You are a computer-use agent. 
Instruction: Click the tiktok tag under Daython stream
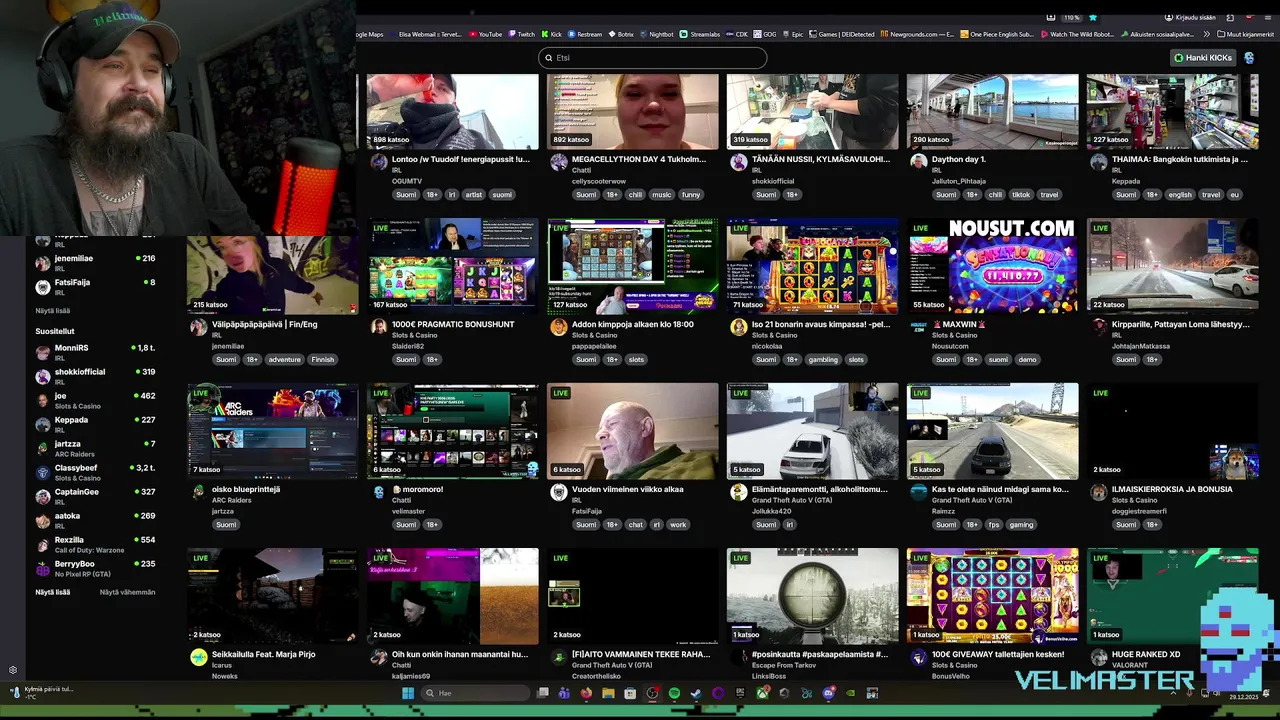coord(1020,194)
